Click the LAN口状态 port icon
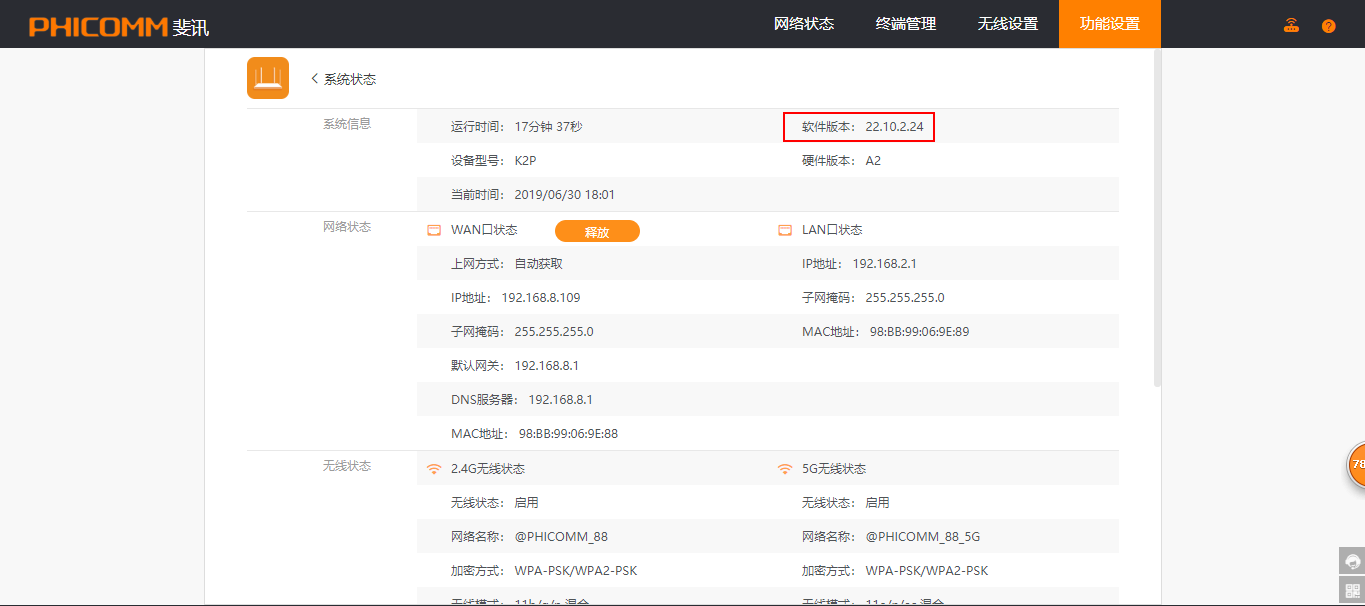 click(785, 230)
